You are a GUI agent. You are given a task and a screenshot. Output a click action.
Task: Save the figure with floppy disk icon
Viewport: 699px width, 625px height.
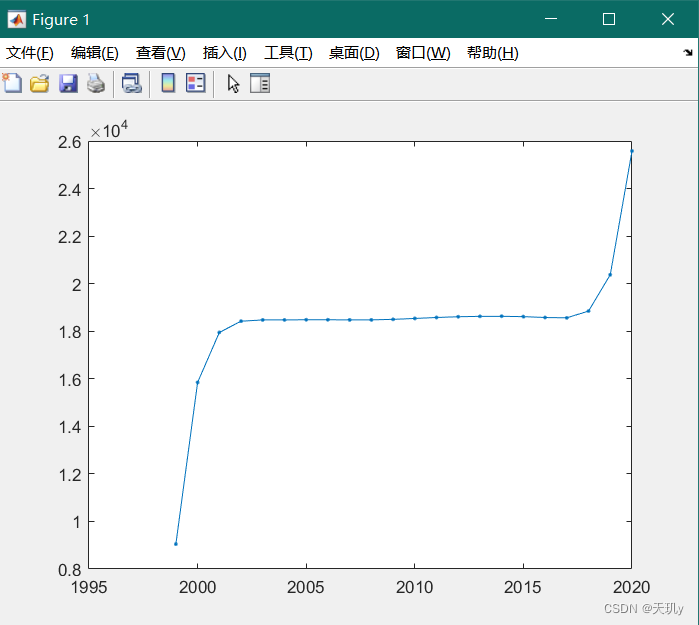[x=68, y=83]
